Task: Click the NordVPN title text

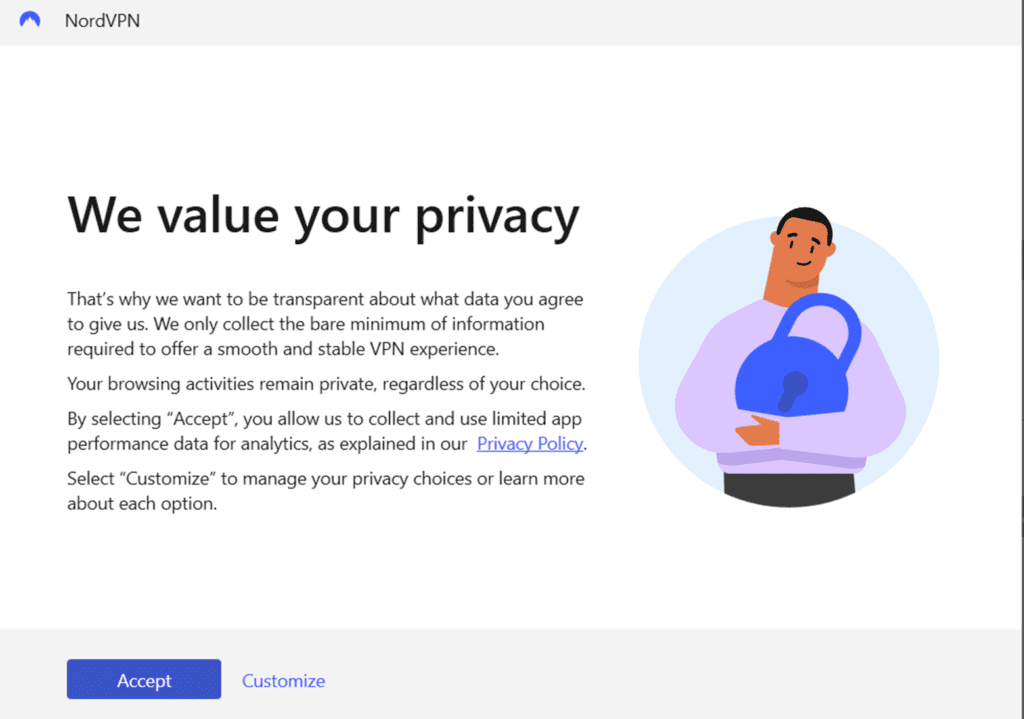Action: pyautogui.click(x=102, y=21)
